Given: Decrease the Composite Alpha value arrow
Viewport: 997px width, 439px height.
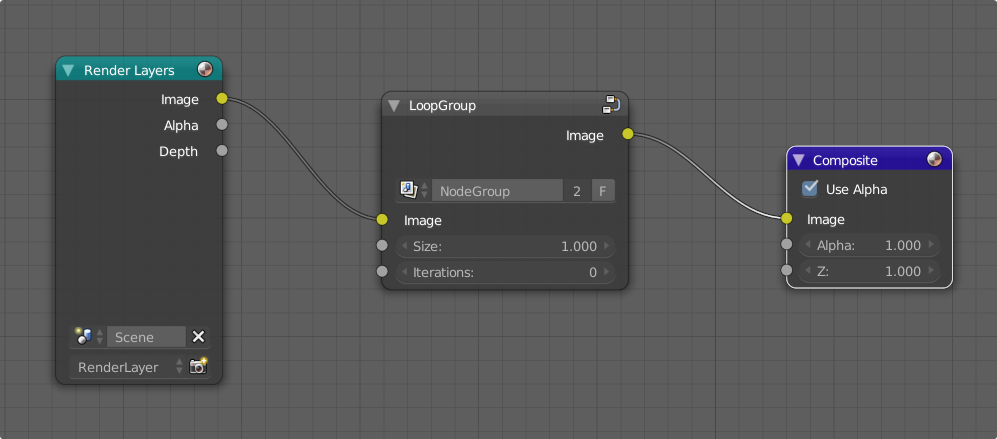Looking at the screenshot, I should [808, 245].
